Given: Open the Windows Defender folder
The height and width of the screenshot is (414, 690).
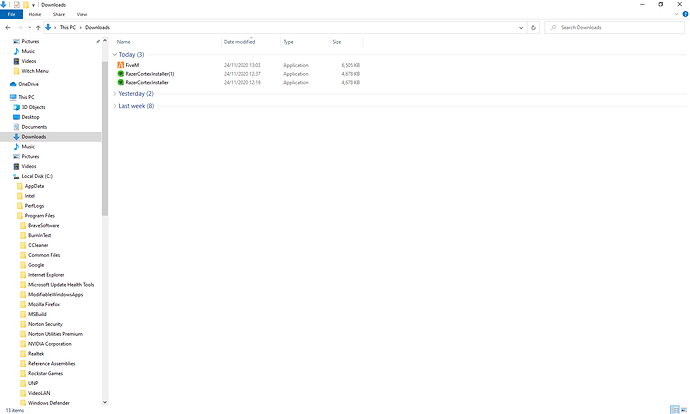Looking at the screenshot, I should coord(48,403).
